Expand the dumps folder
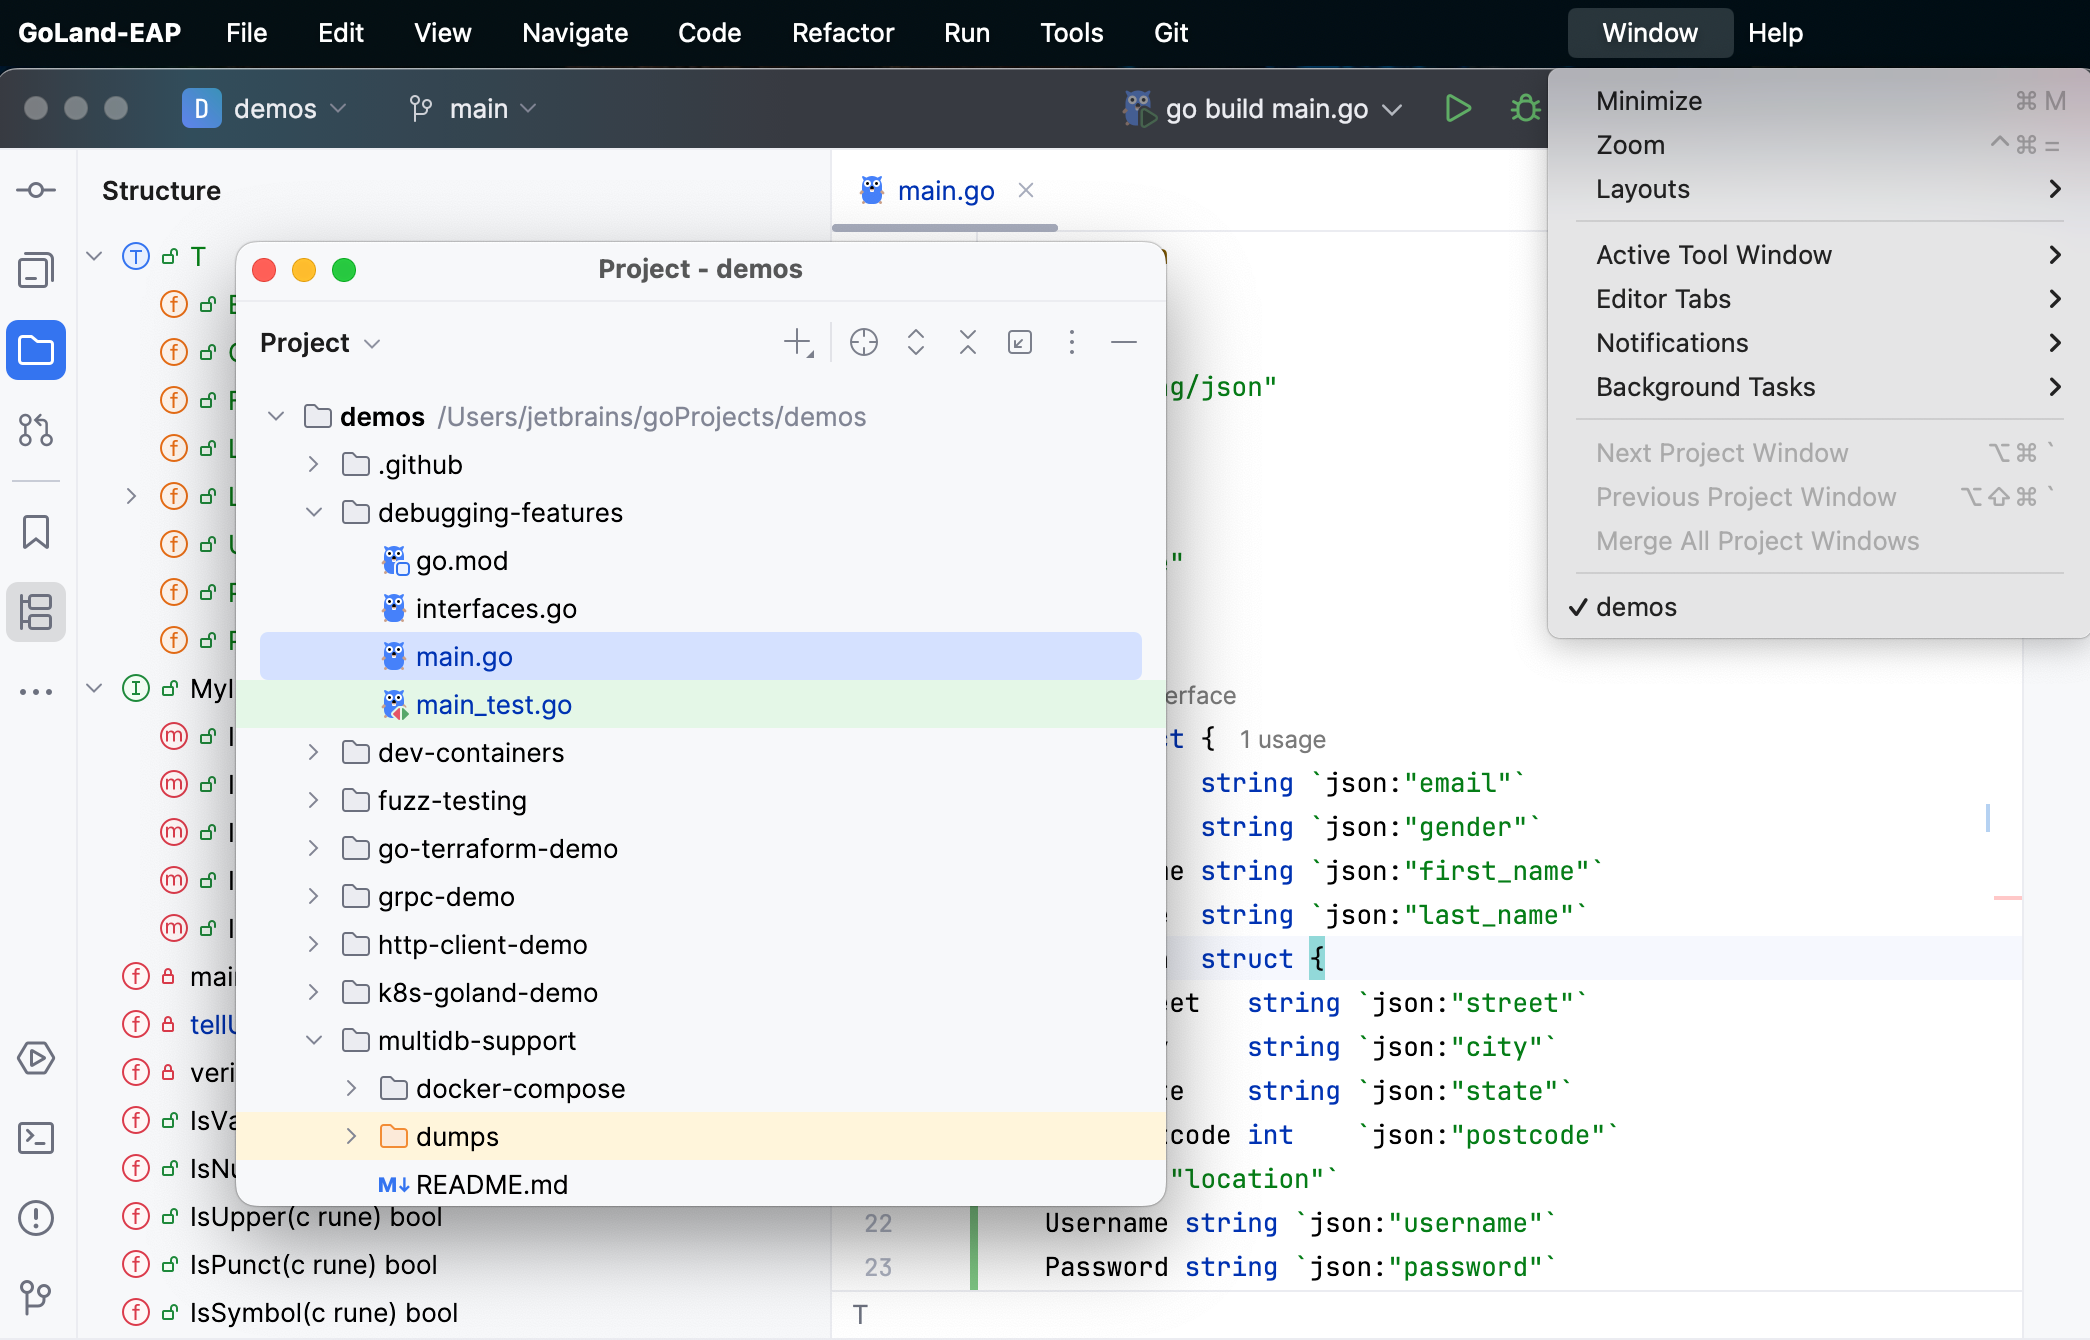The image size is (2090, 1340). point(352,1137)
